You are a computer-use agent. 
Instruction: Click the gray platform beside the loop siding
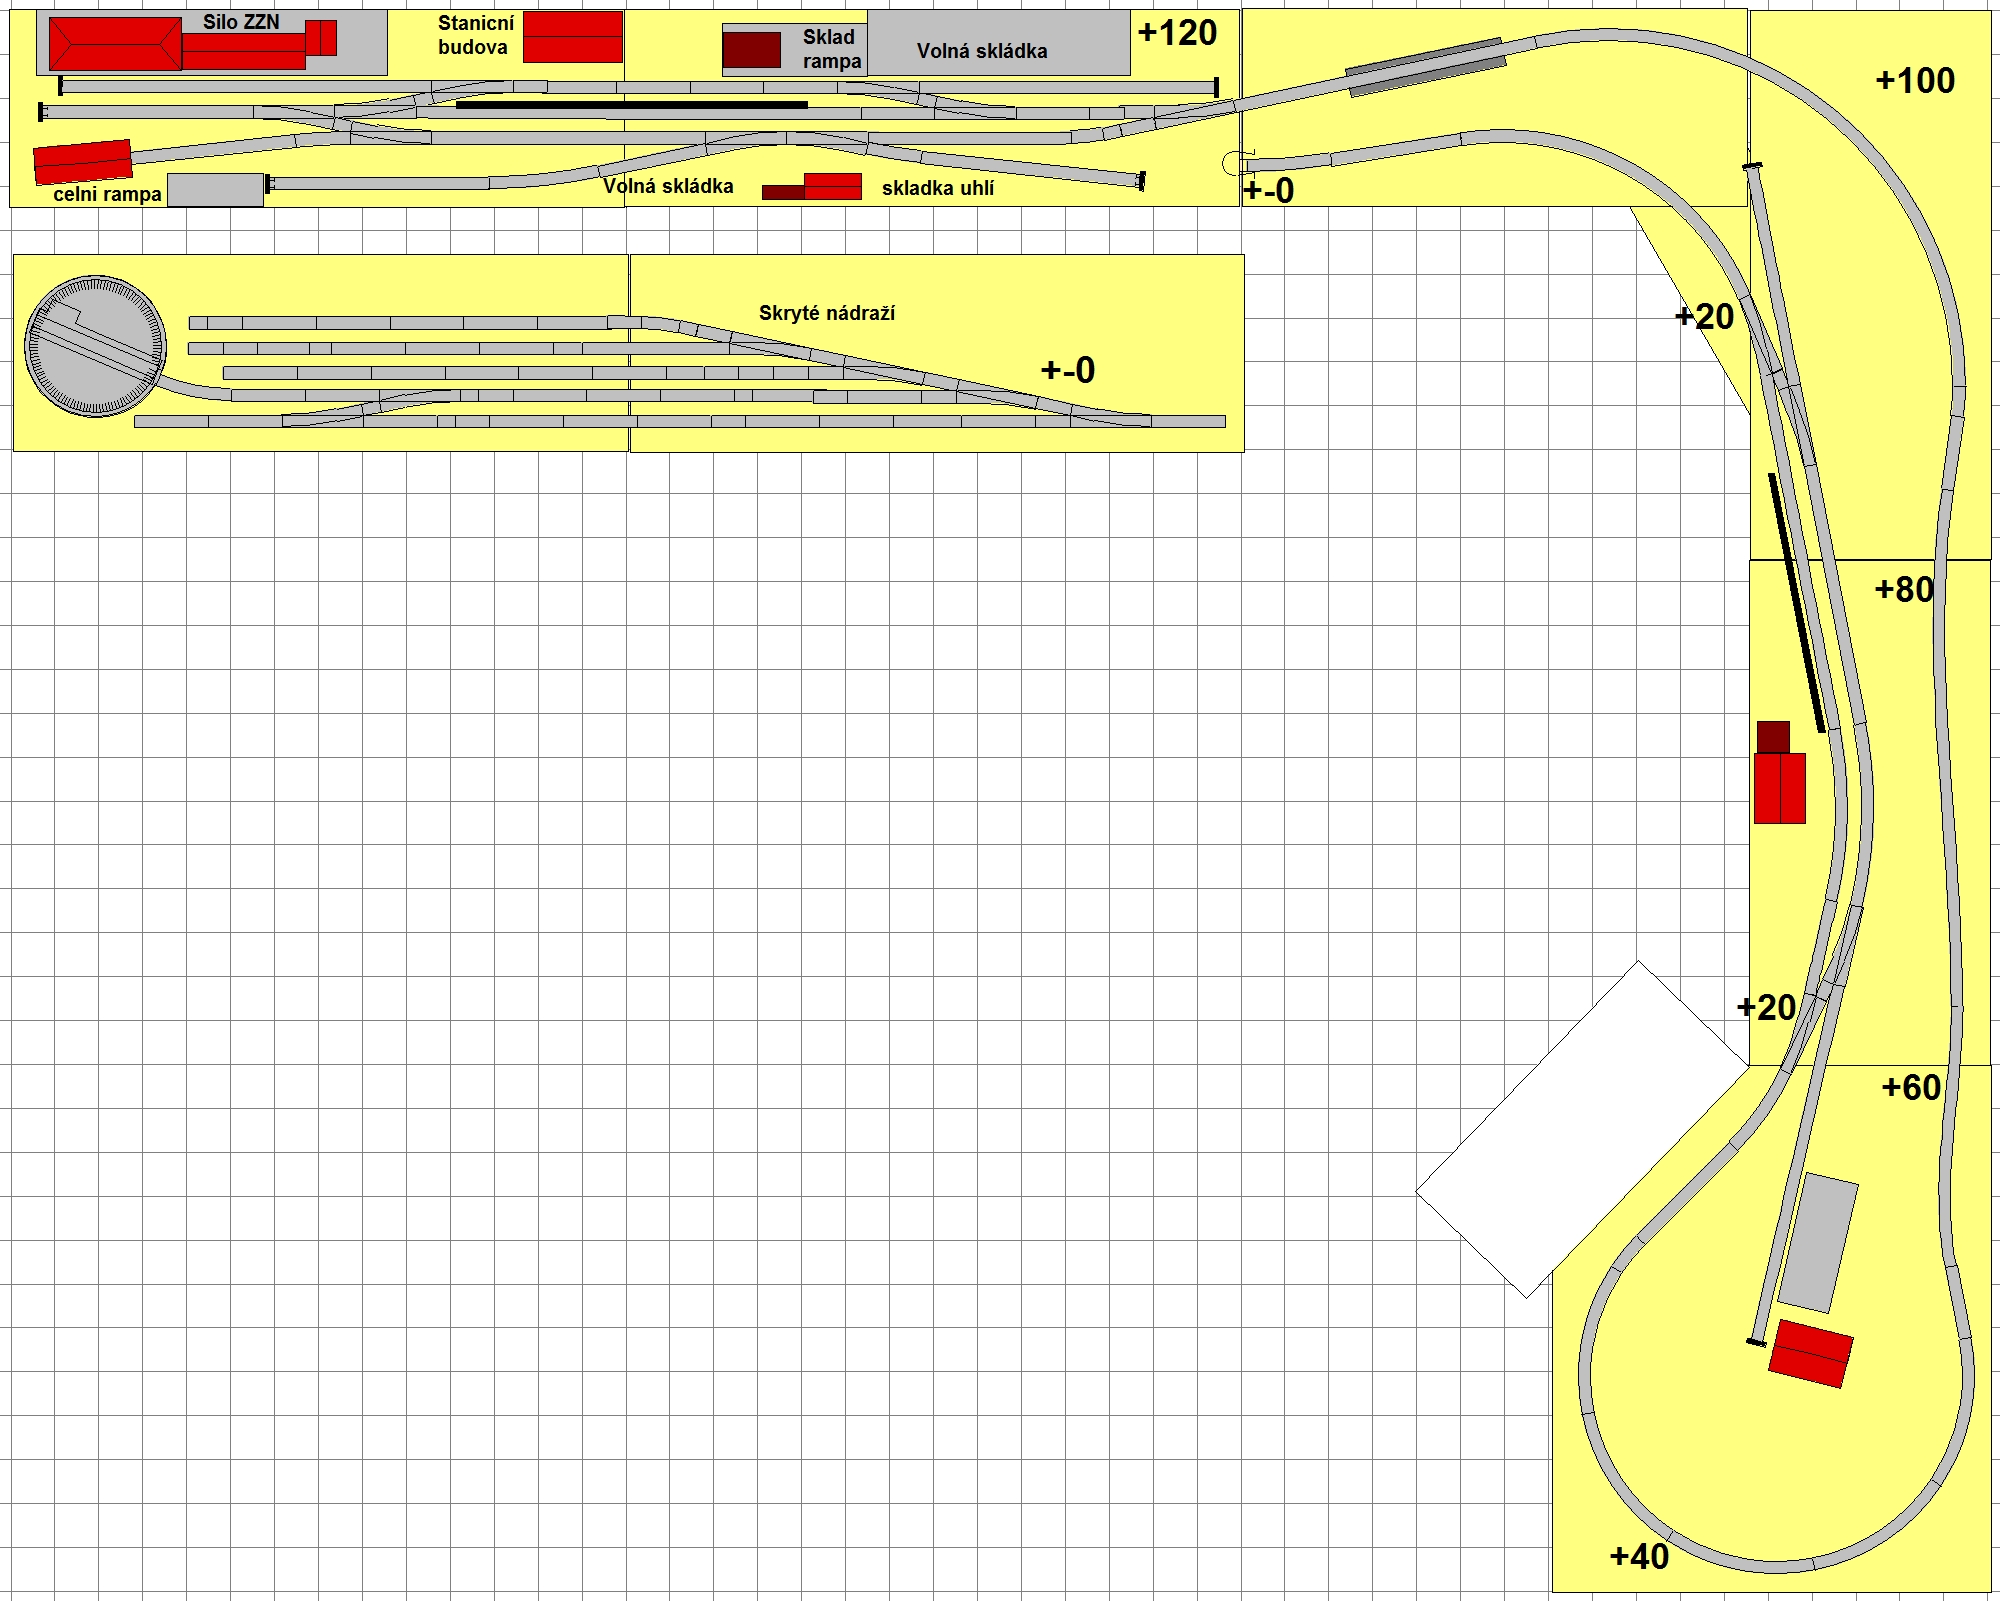click(x=1818, y=1243)
